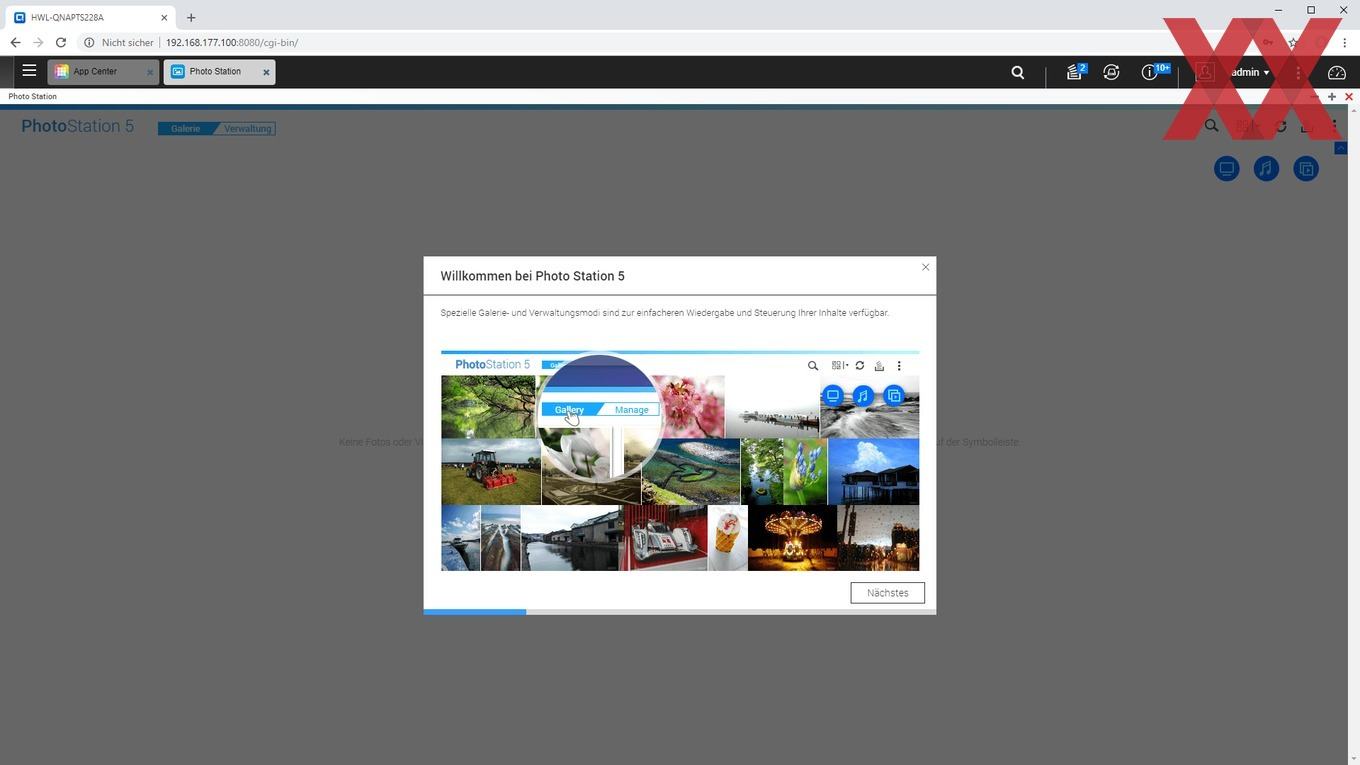Click the Photo Station search magnifier icon

[1211, 126]
